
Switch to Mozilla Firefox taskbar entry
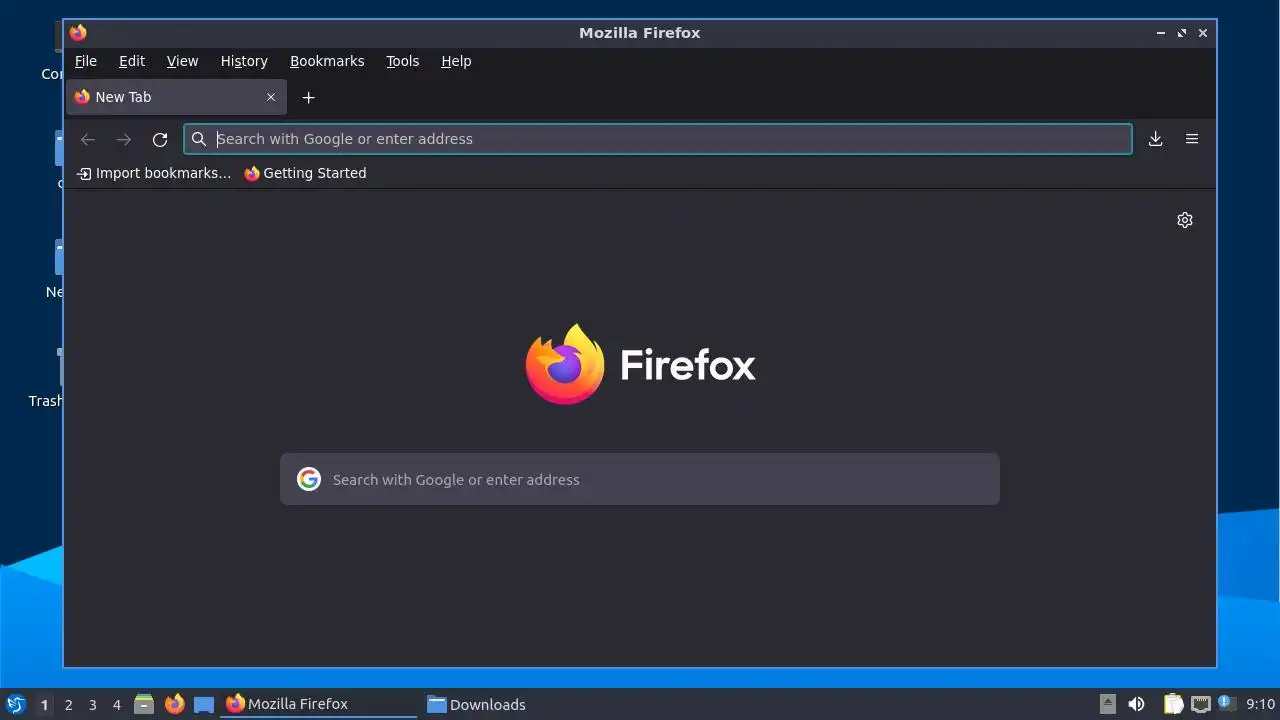point(319,704)
